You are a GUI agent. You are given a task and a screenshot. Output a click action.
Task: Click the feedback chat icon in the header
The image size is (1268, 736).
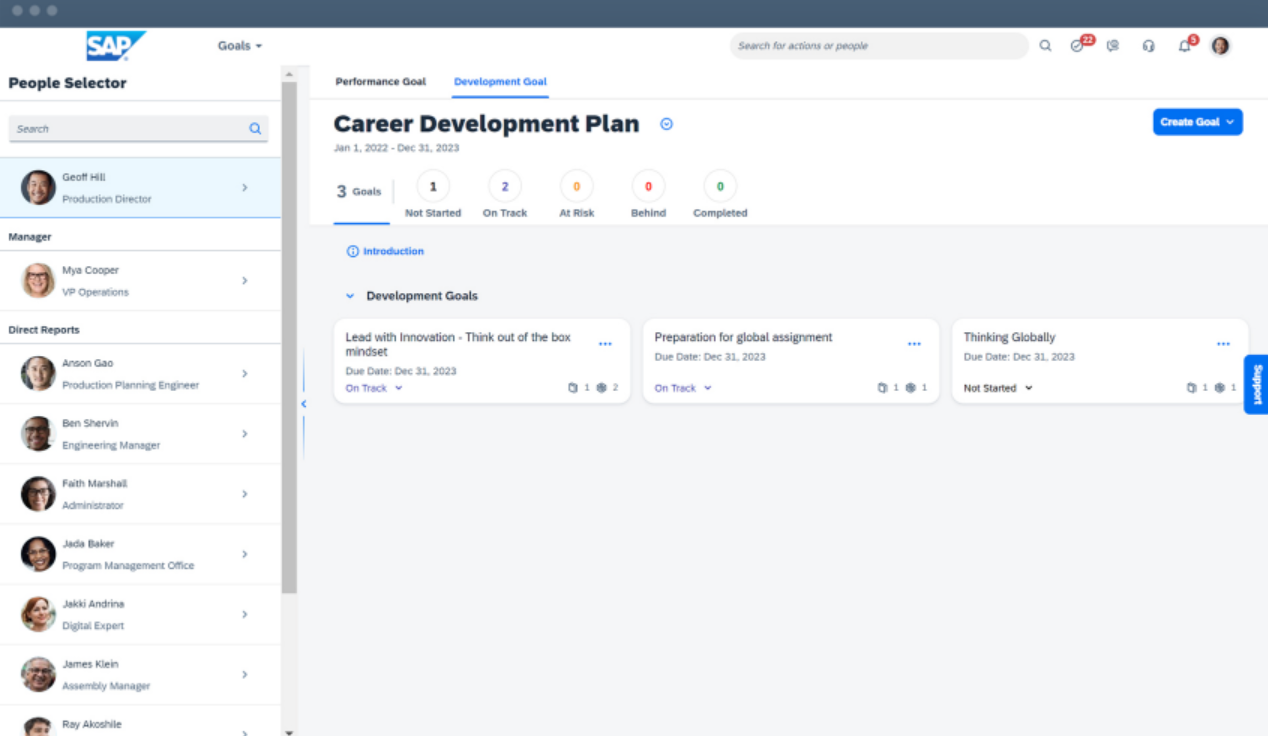[x=1113, y=45]
